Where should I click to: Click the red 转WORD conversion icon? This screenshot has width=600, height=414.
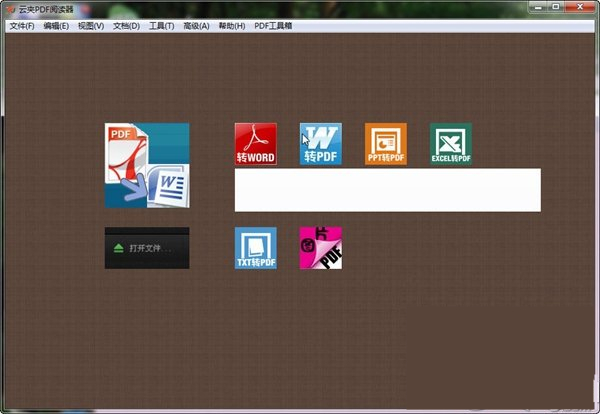point(255,144)
